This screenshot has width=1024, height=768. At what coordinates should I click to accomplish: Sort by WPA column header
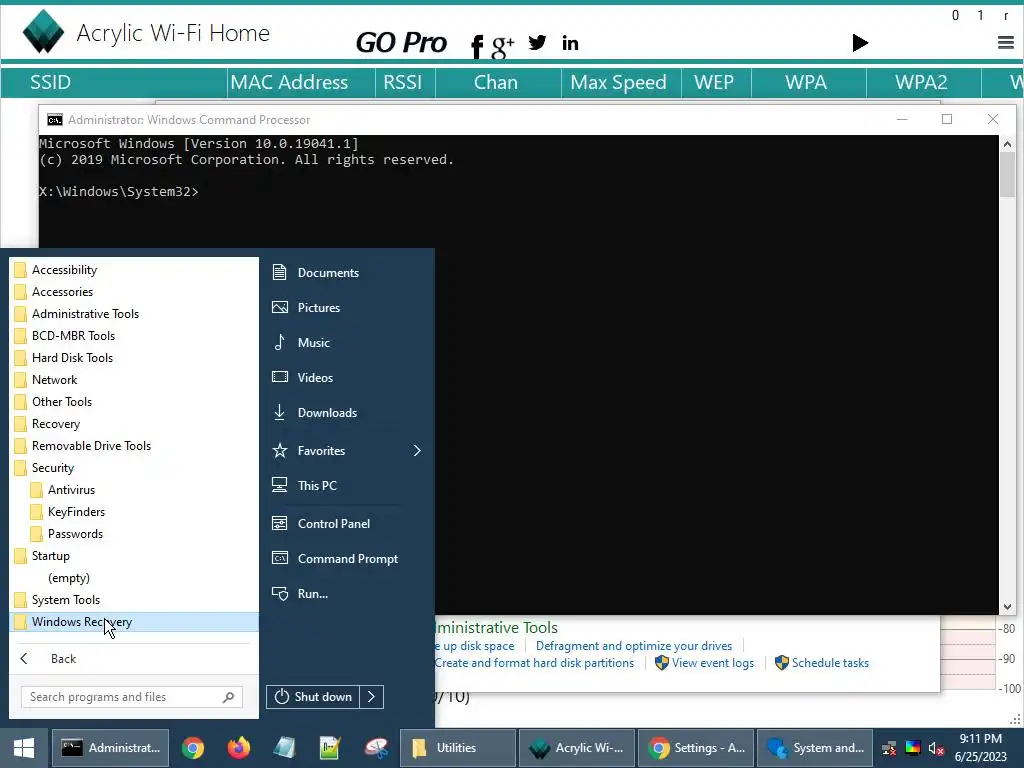coord(806,82)
